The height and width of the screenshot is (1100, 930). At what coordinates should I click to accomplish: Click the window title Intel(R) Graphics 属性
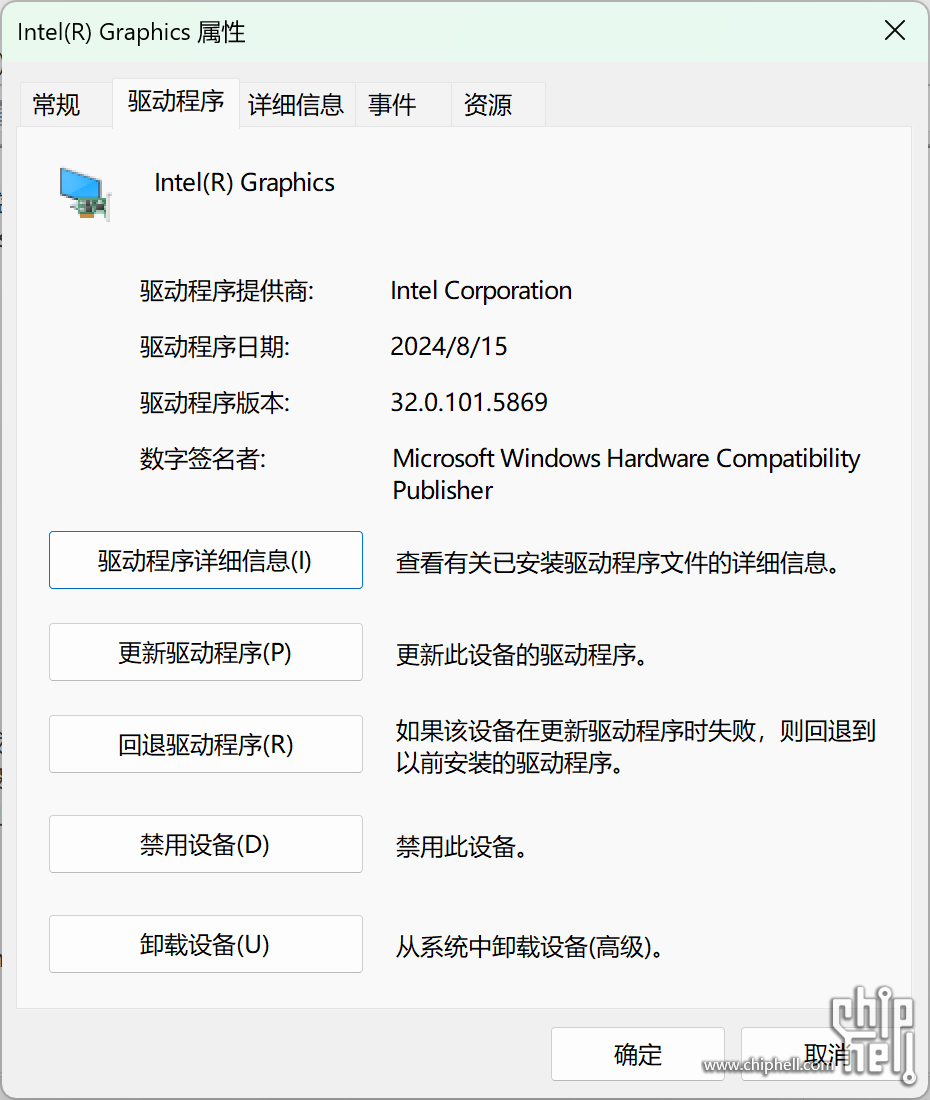click(131, 32)
